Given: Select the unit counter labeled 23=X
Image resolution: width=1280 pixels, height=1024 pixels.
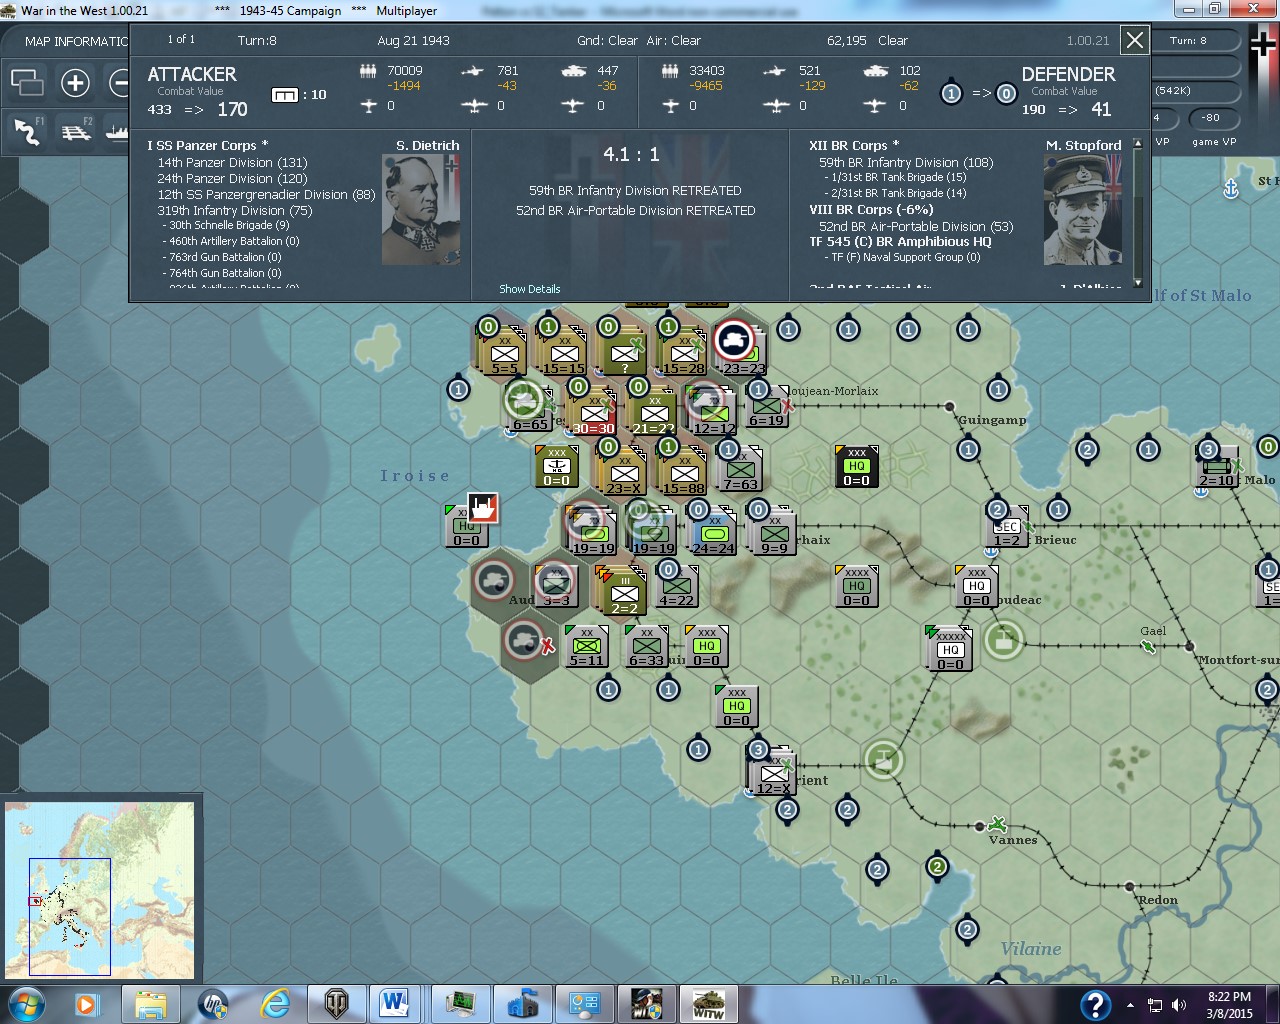Looking at the screenshot, I should (623, 473).
